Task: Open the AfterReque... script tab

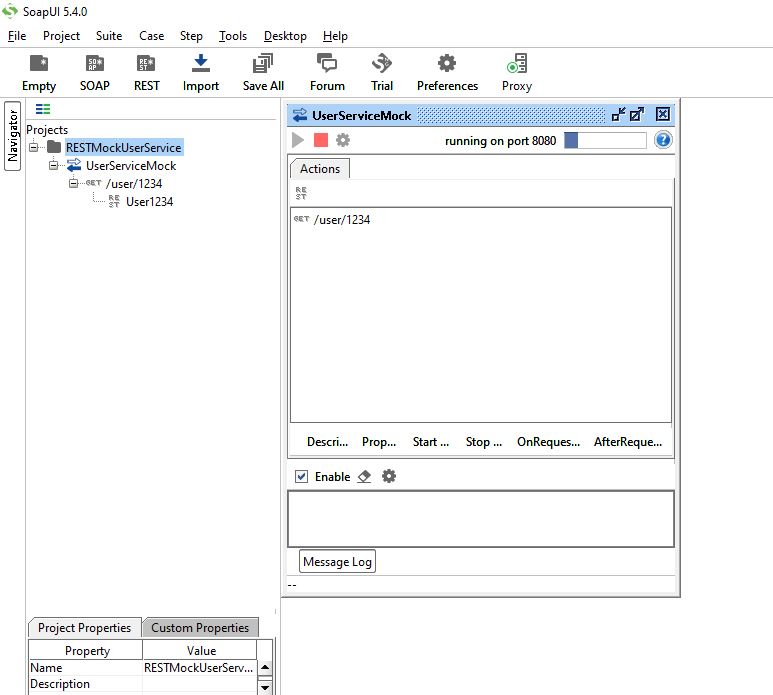Action: pos(628,442)
